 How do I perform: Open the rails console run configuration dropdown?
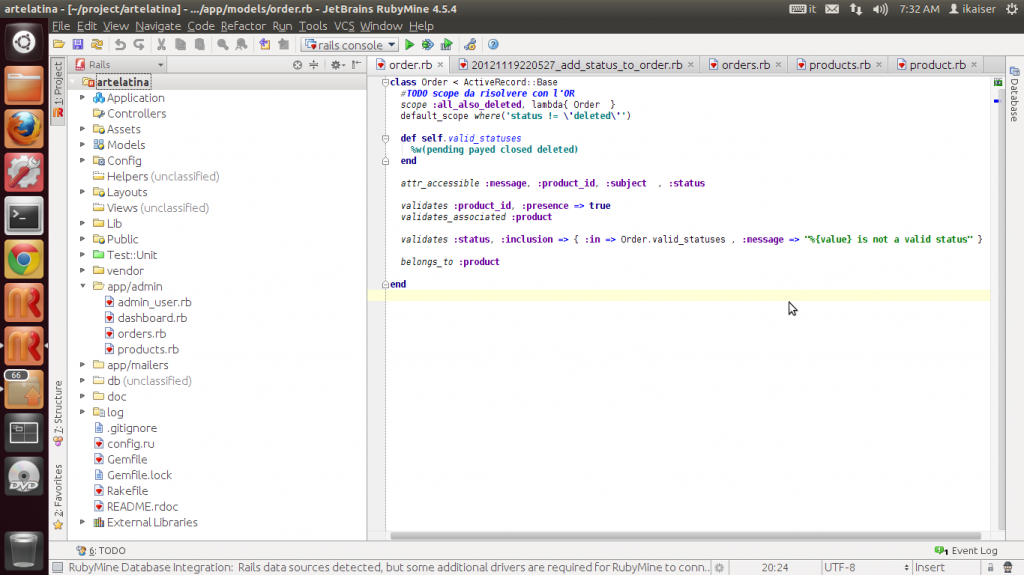350,45
